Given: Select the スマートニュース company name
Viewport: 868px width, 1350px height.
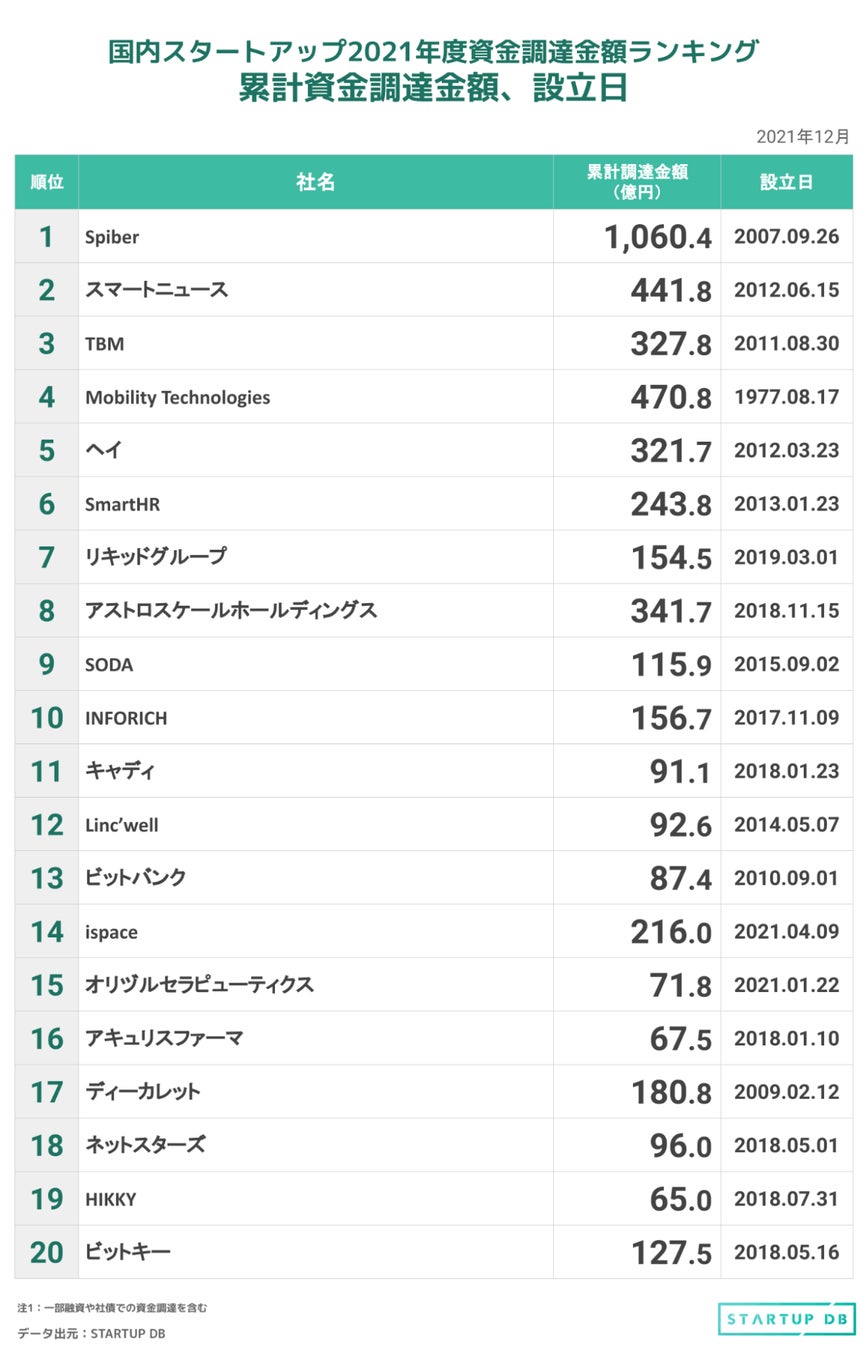Looking at the screenshot, I should click(157, 290).
